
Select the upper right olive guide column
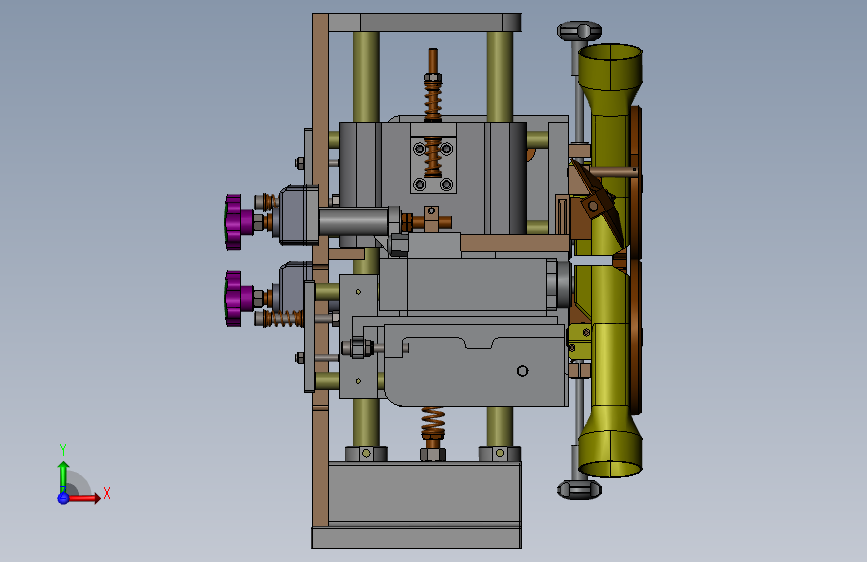click(x=499, y=77)
